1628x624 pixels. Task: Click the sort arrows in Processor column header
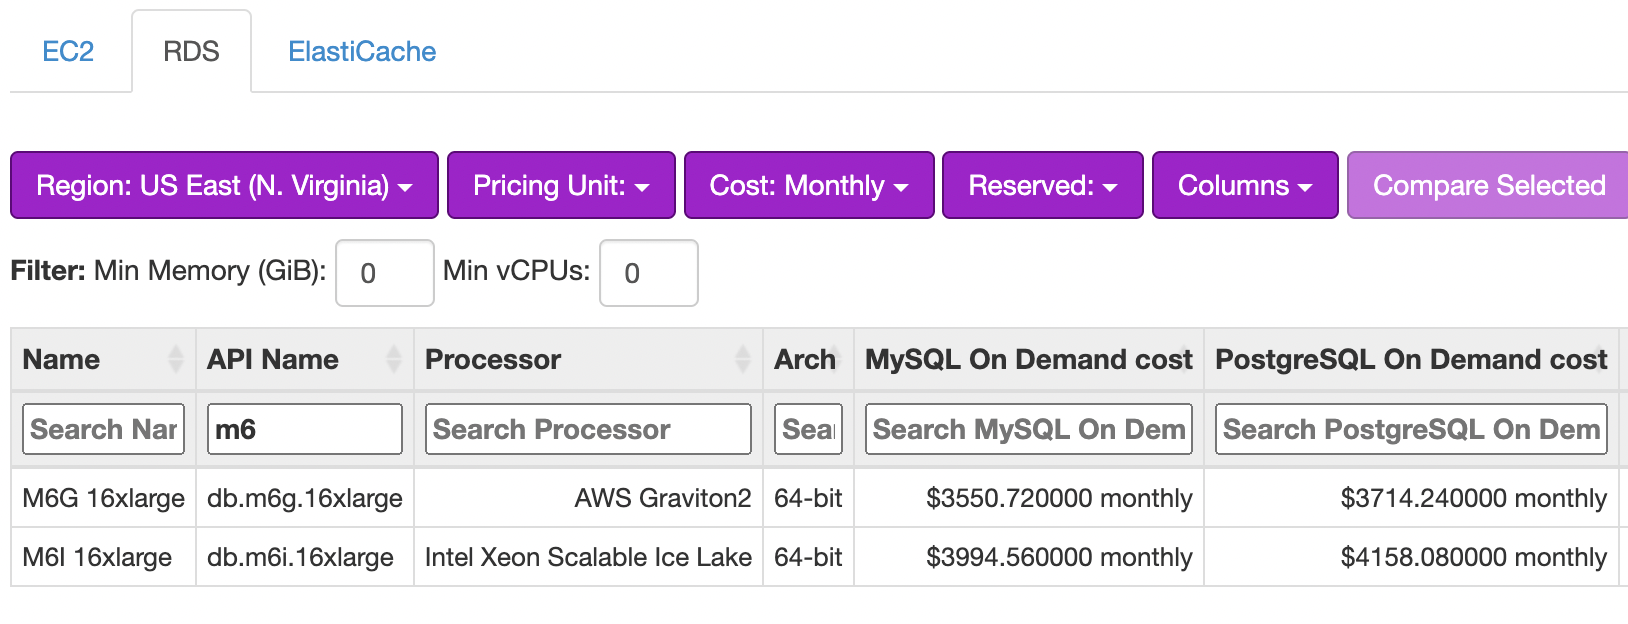point(742,359)
